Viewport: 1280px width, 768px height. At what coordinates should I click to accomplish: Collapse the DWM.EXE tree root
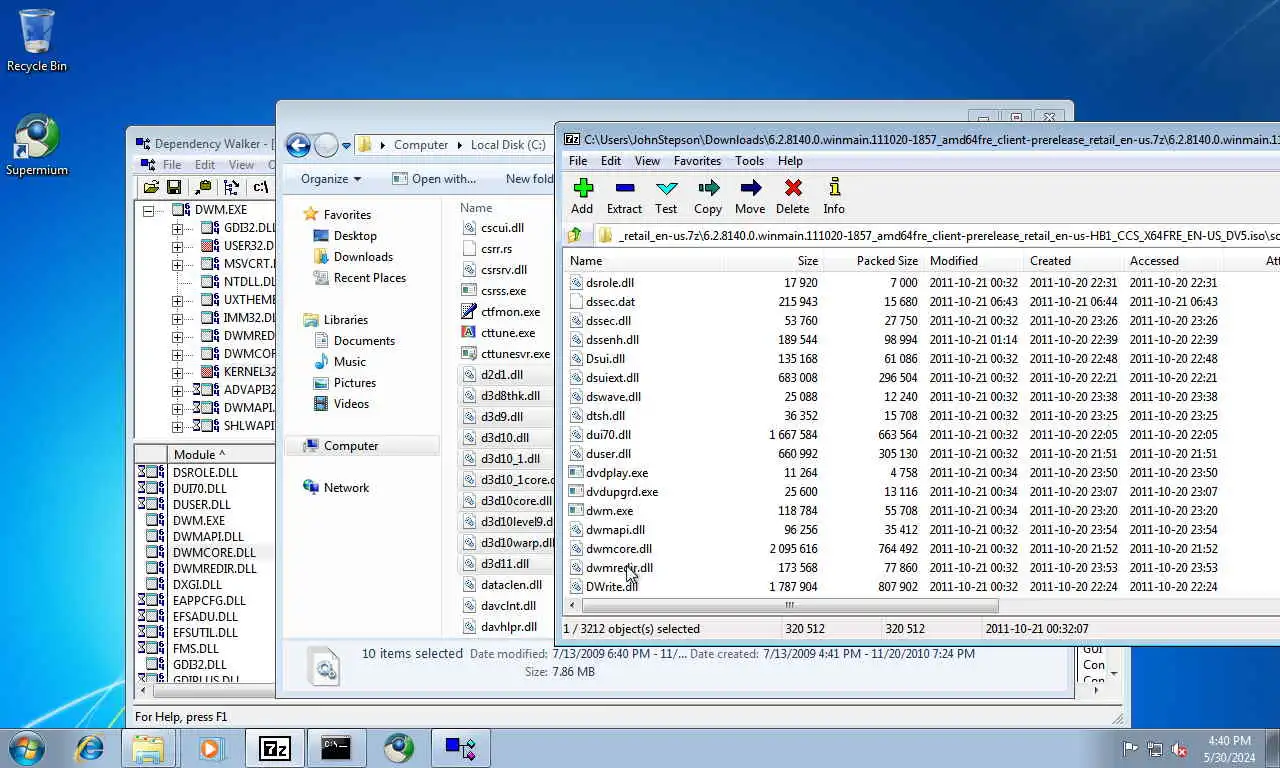click(148, 211)
